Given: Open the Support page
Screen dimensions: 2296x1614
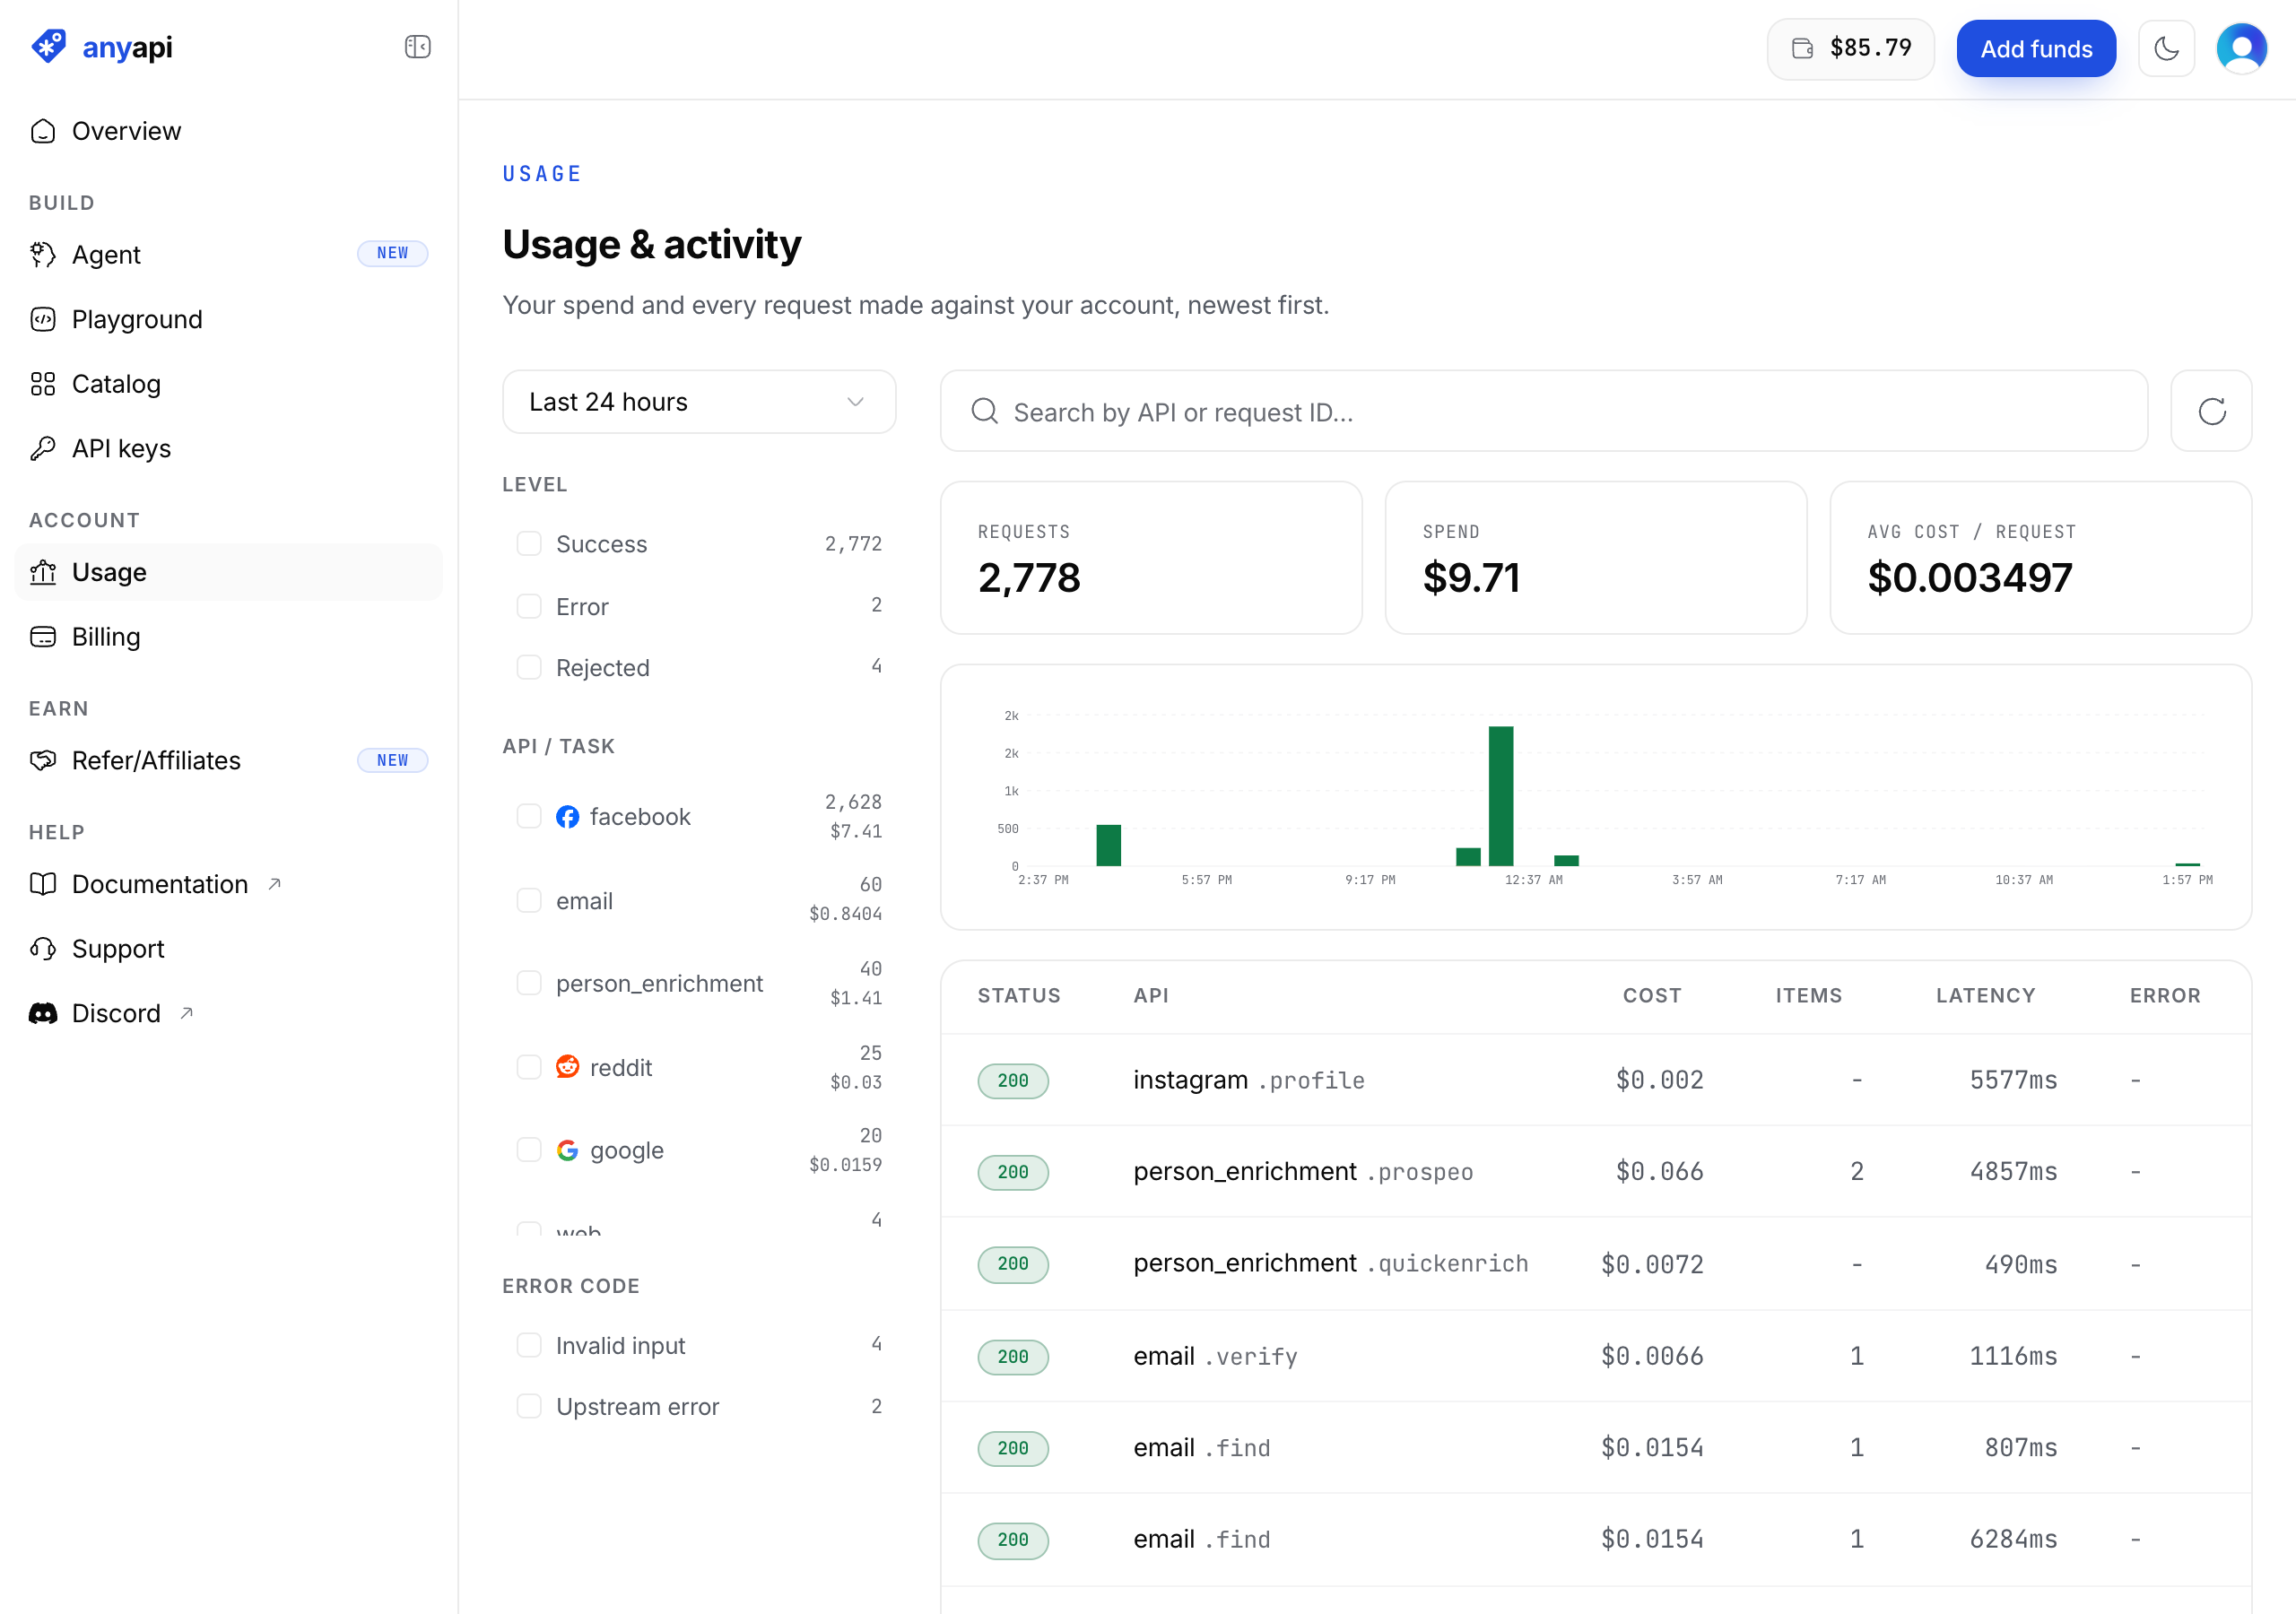Looking at the screenshot, I should pyautogui.click(x=228, y=949).
